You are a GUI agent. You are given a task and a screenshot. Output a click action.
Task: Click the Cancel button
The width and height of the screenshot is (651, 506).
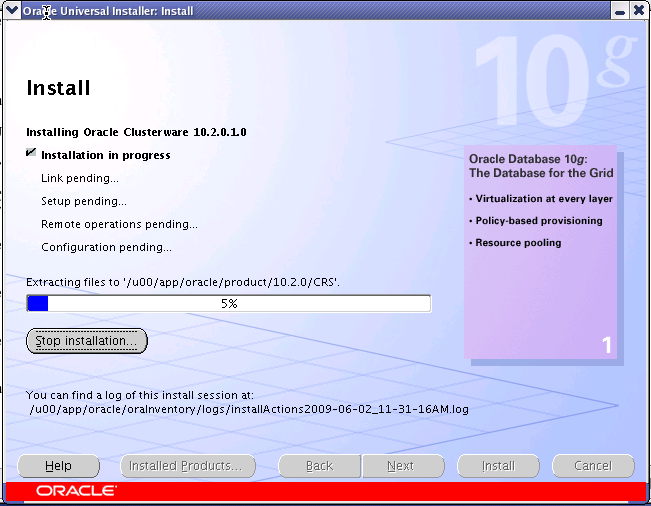pyautogui.click(x=593, y=466)
